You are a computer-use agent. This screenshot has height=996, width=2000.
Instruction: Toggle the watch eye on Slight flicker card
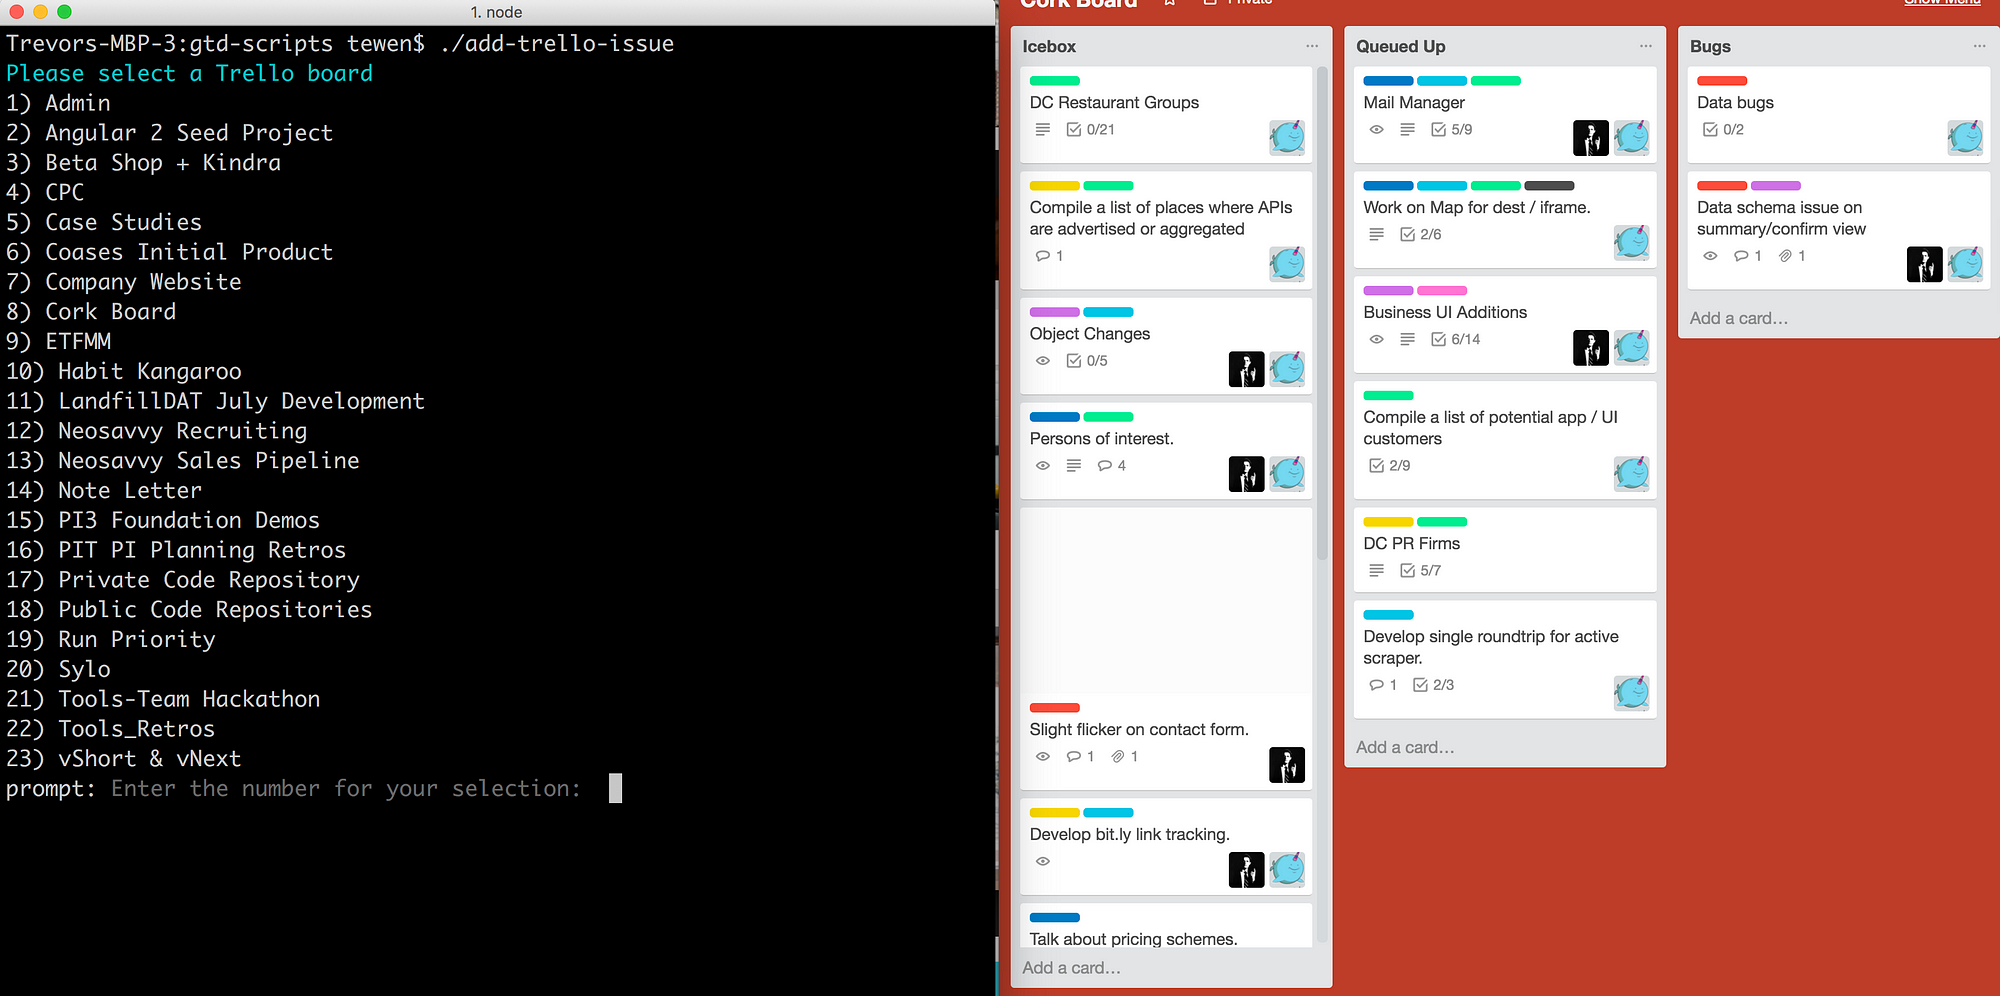click(x=1042, y=757)
